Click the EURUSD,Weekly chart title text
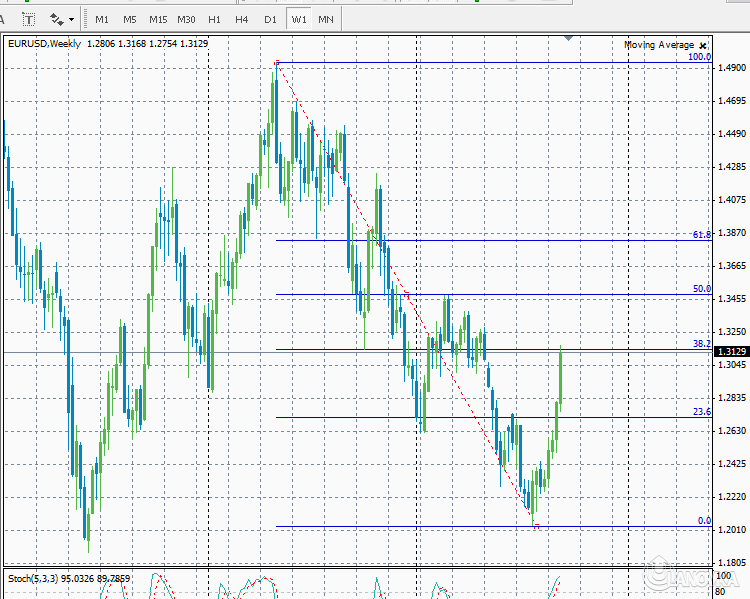Image resolution: width=750 pixels, height=599 pixels. pos(45,44)
